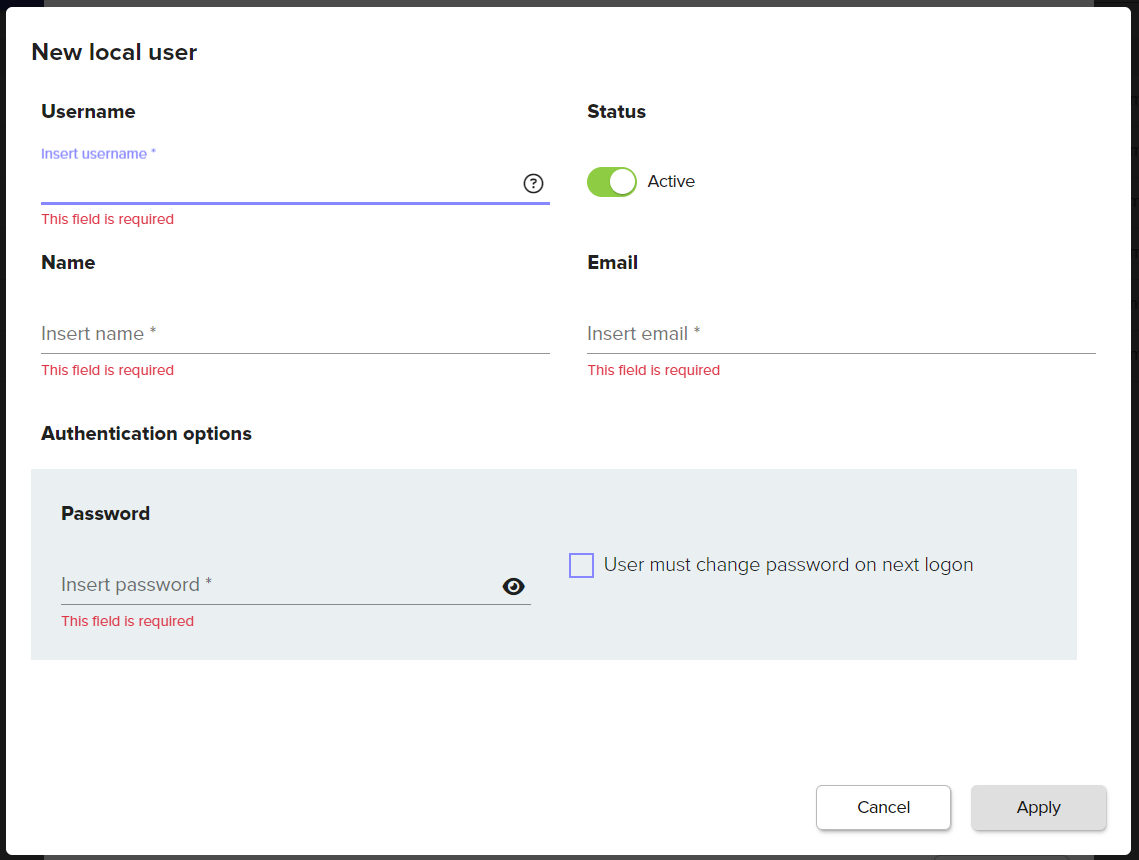The height and width of the screenshot is (860, 1139).
Task: Click the 'User must change password on next logon' text
Action: pyautogui.click(x=788, y=565)
